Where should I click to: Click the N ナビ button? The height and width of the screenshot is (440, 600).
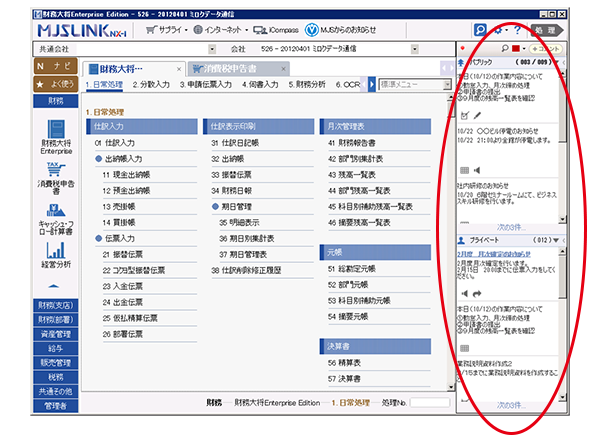coord(55,66)
